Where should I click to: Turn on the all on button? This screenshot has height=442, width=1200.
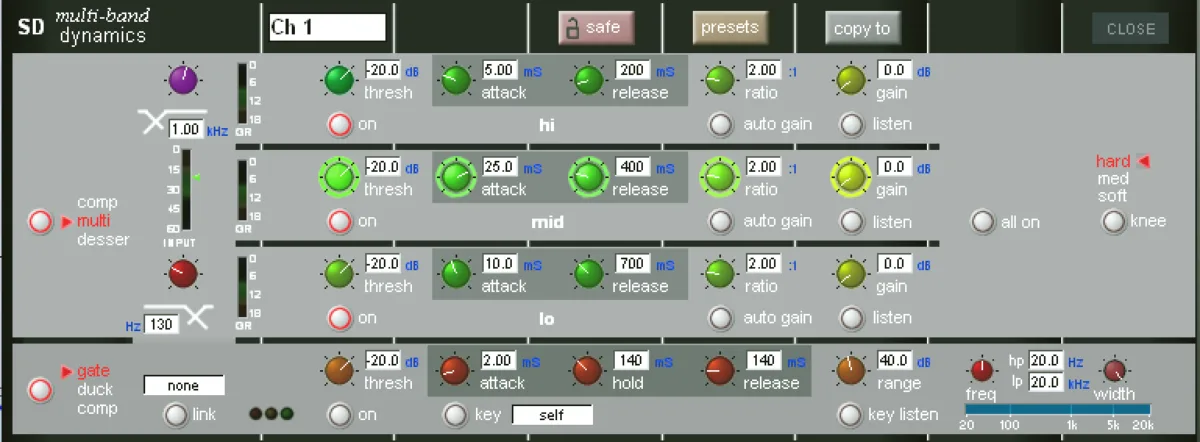[984, 222]
